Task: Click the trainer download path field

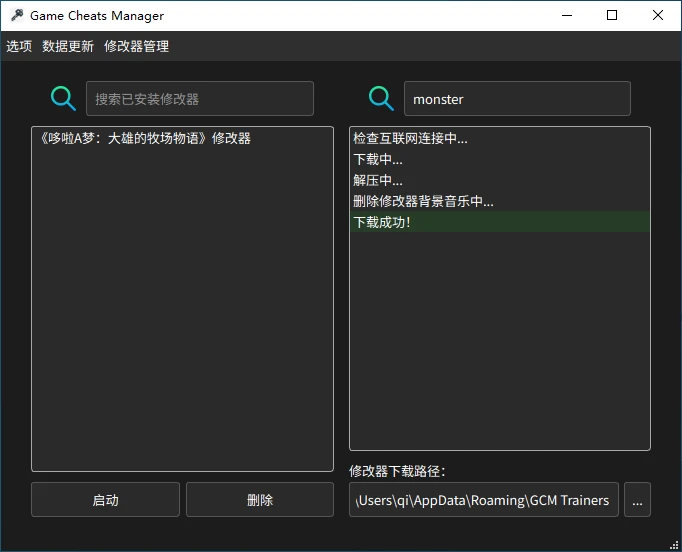Action: tap(484, 500)
